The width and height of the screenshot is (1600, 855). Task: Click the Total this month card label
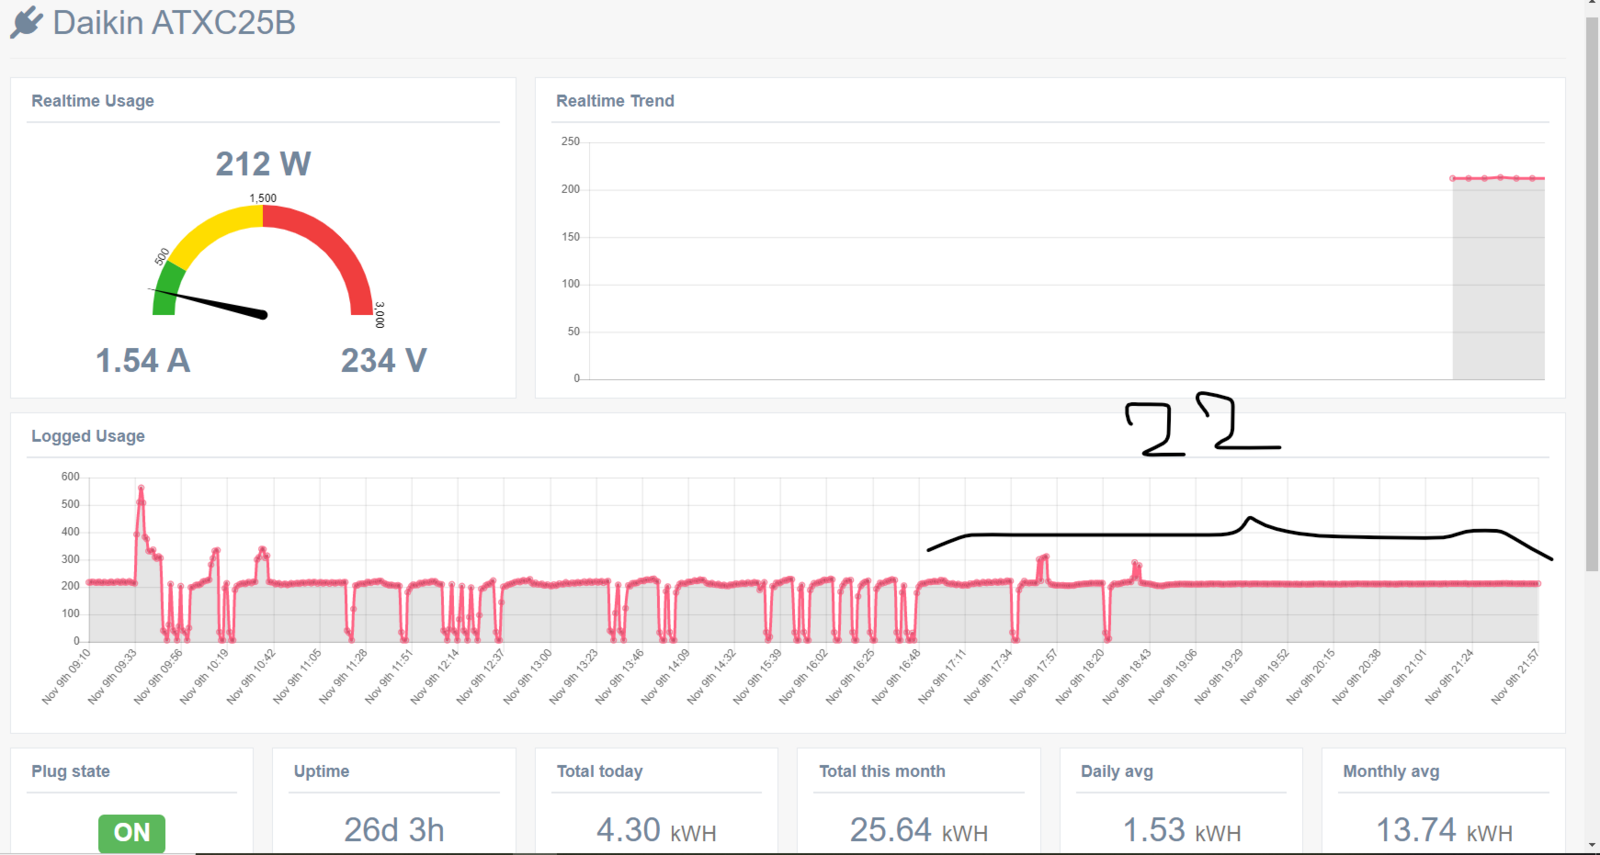click(882, 771)
